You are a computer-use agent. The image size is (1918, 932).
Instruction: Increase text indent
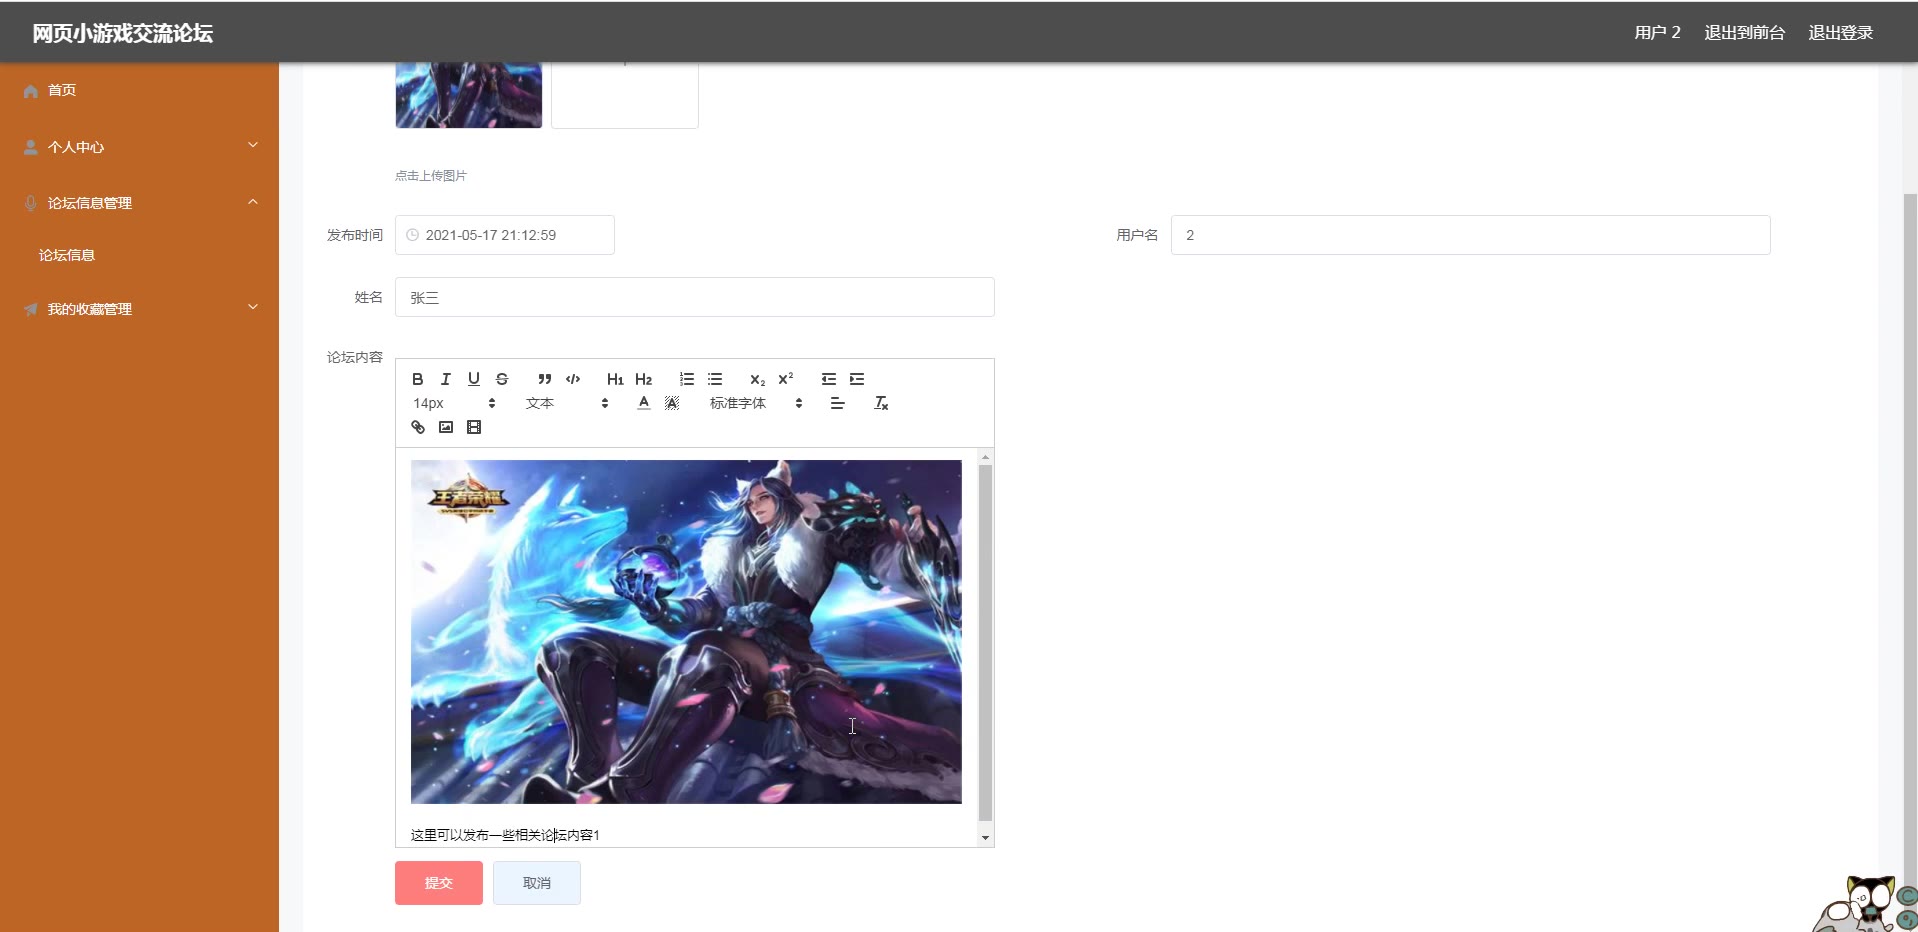(857, 379)
